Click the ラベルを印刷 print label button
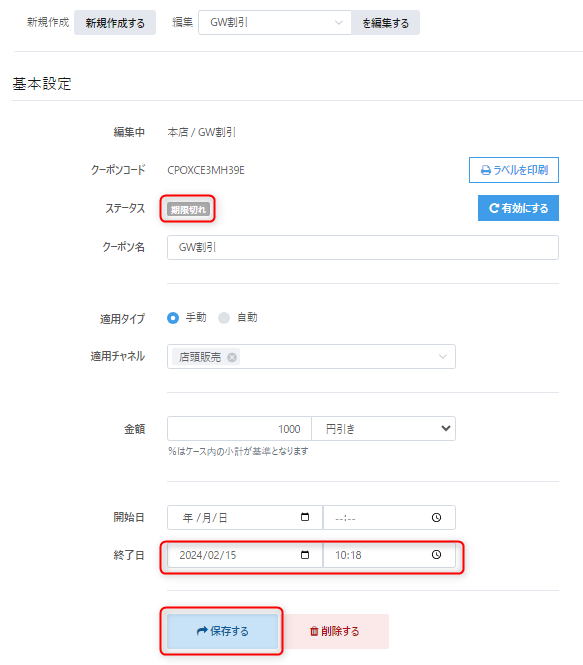Image resolution: width=583 pixels, height=665 pixels. [513, 170]
